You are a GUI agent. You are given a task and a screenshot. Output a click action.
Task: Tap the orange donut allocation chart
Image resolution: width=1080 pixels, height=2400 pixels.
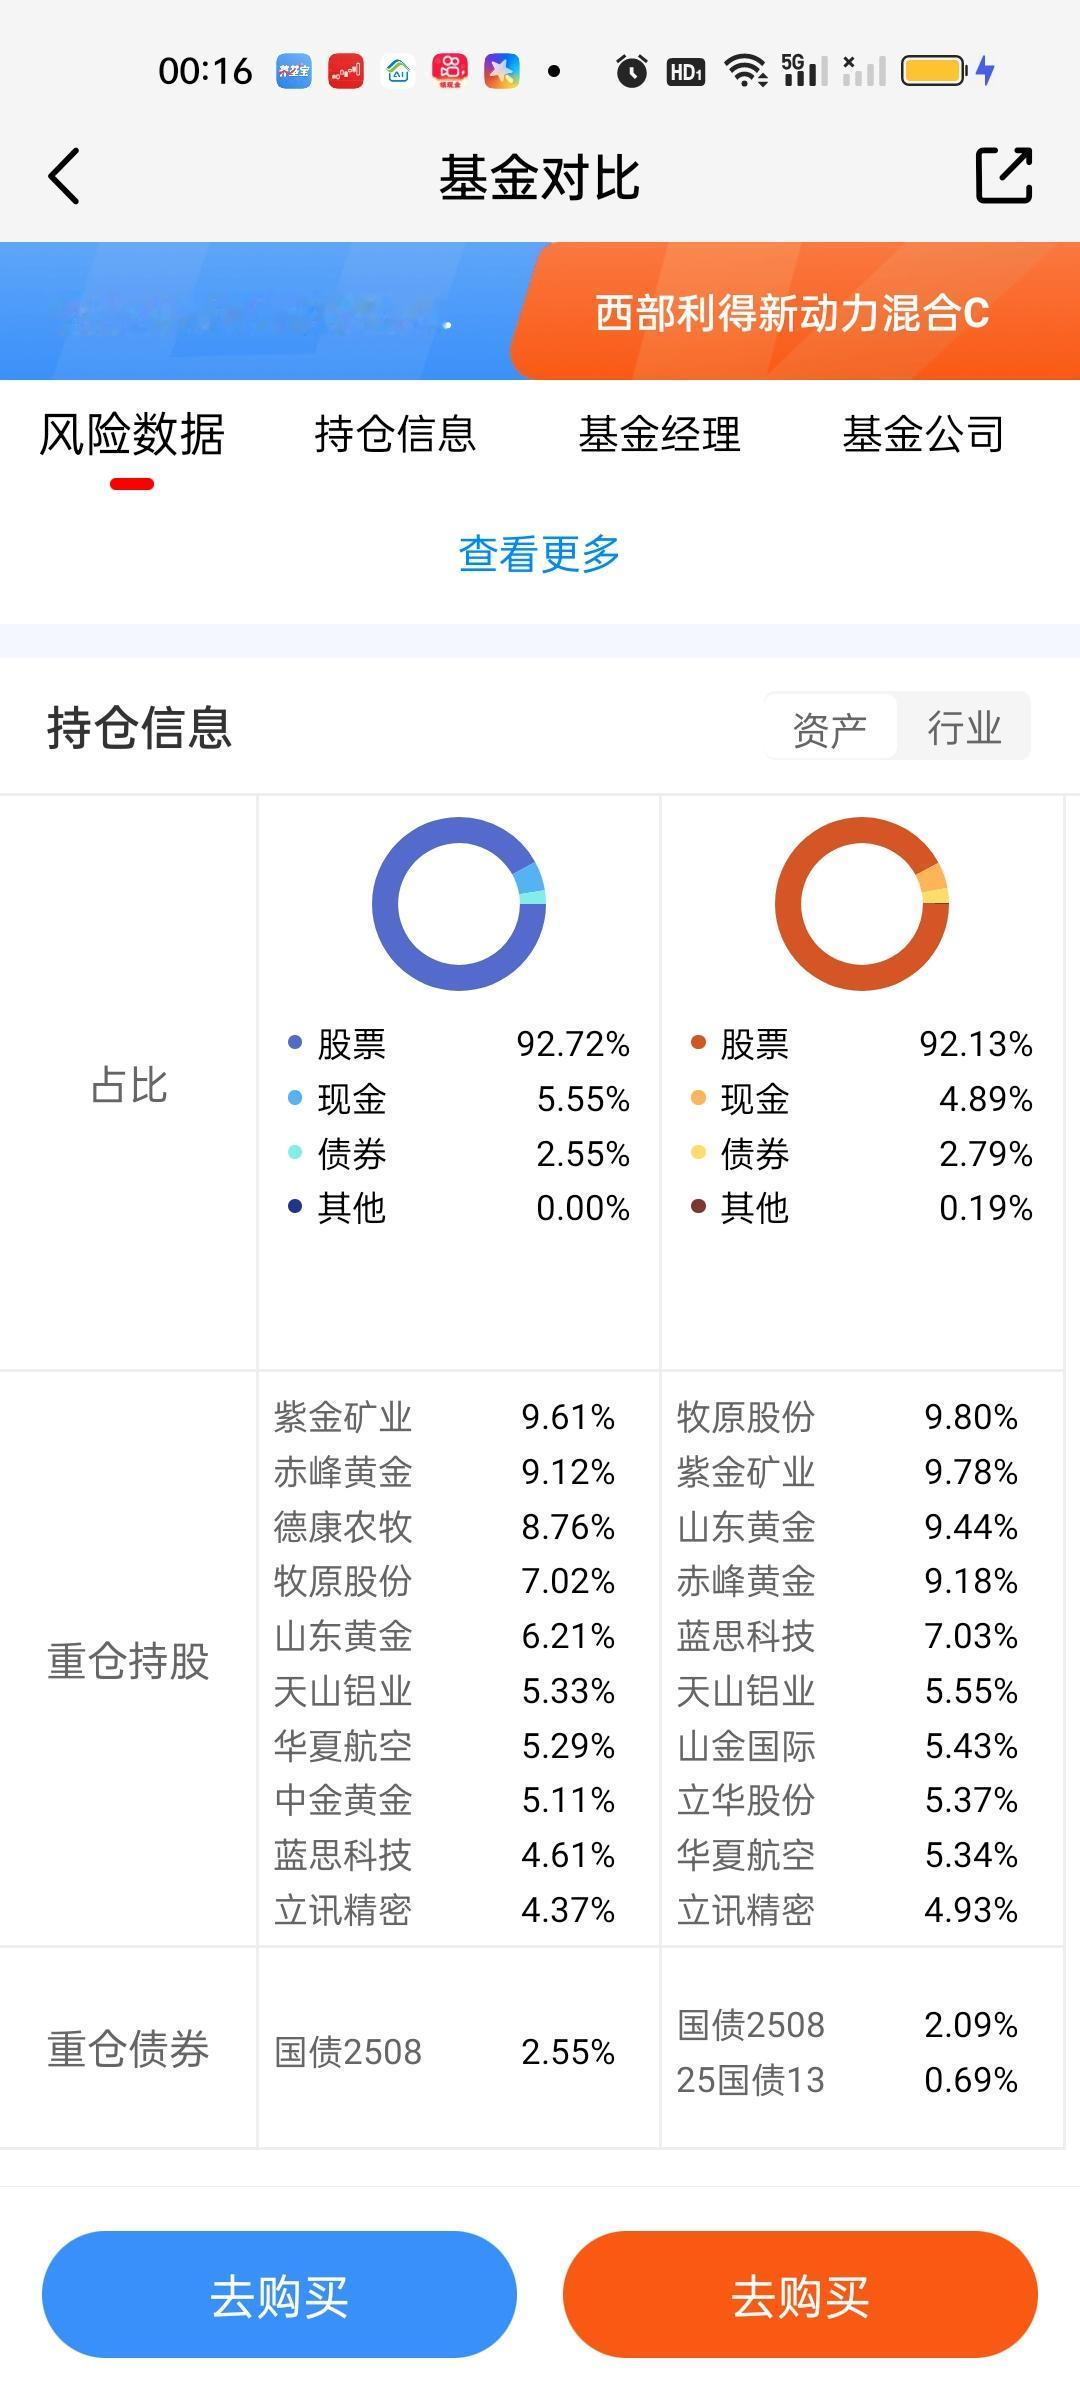pyautogui.click(x=862, y=904)
